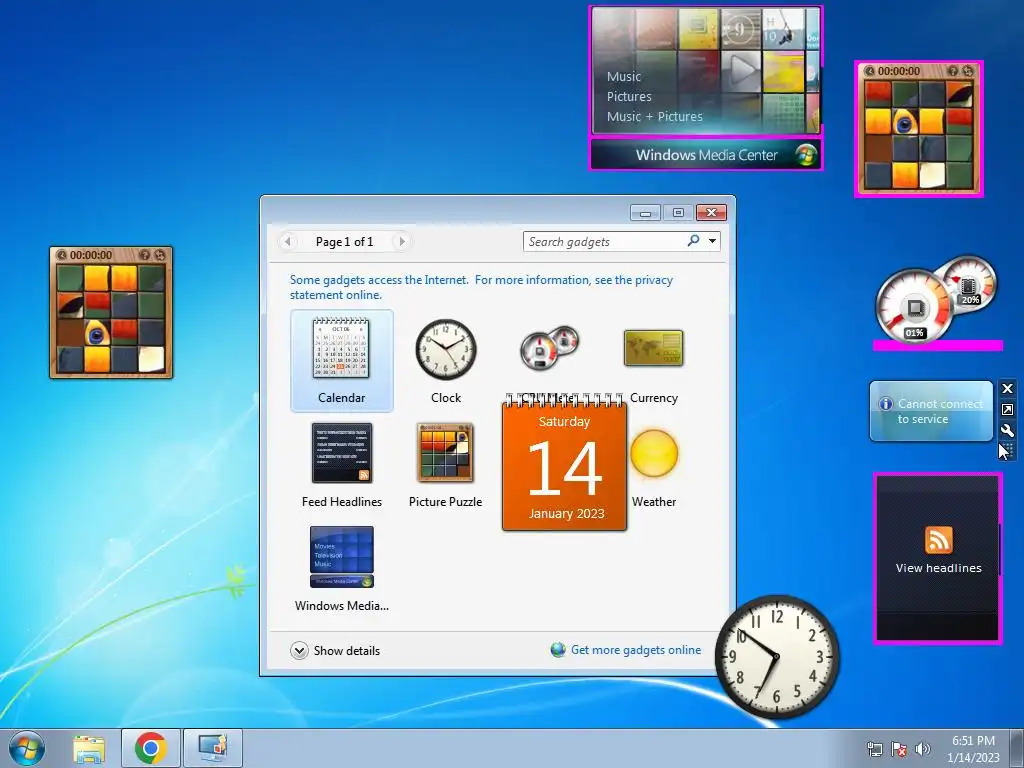
Task: Shuffle the puzzle beside the Media Center gadget
Action: coord(968,71)
